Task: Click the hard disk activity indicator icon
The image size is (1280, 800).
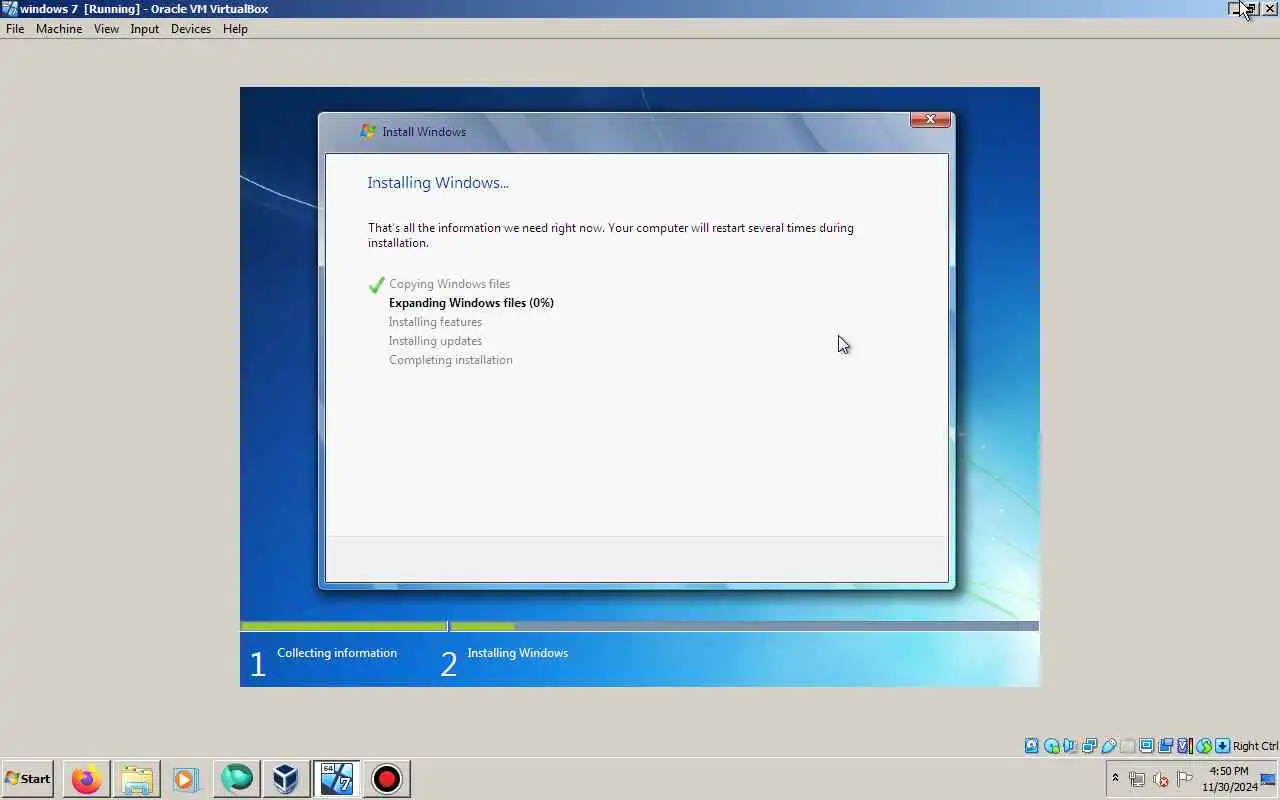Action: click(x=1032, y=745)
